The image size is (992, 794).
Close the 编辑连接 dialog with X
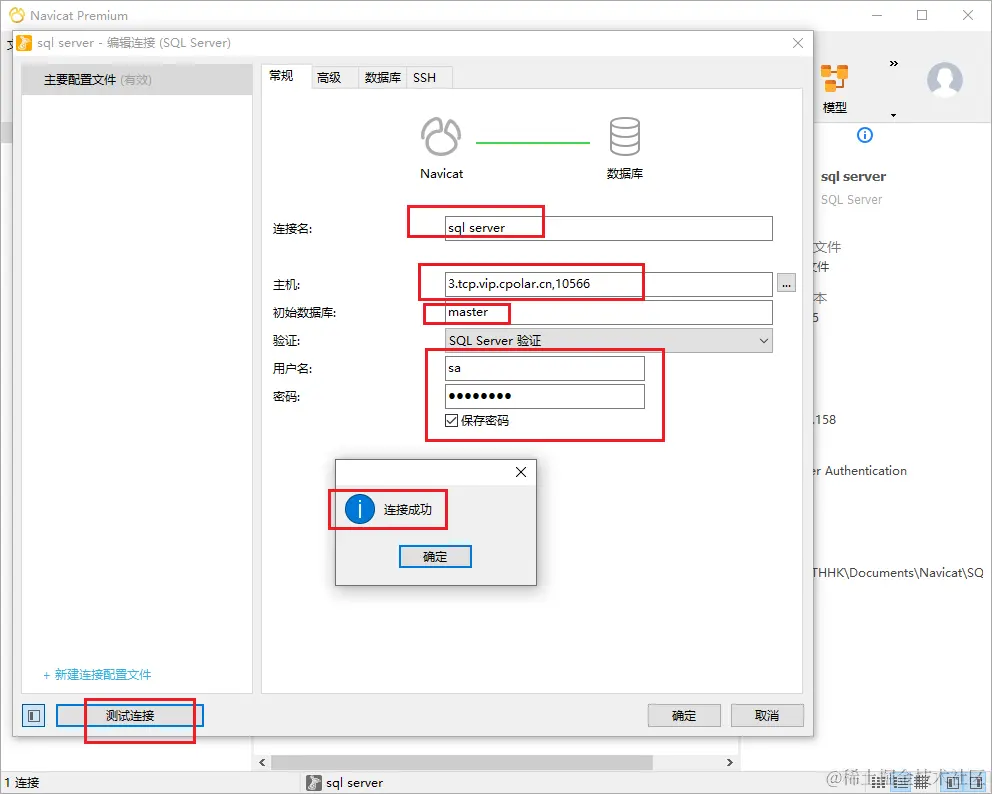tap(798, 43)
